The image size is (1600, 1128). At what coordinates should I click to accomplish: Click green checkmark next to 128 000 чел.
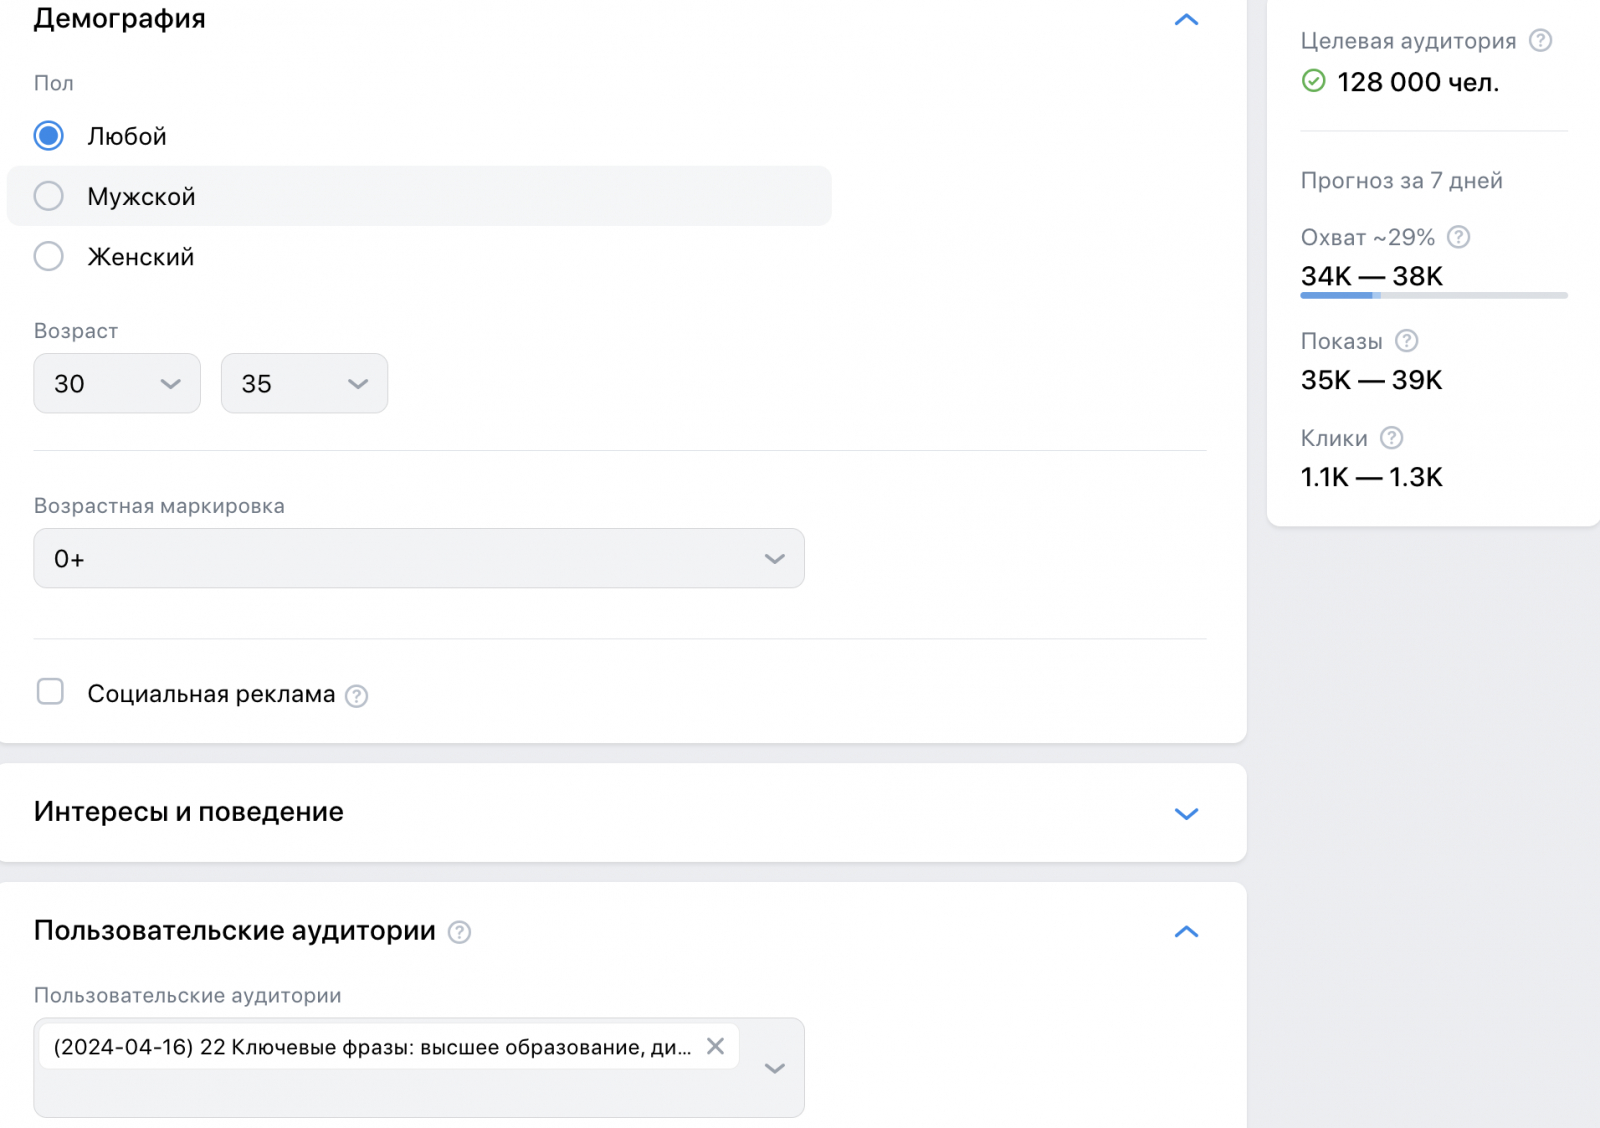click(1314, 81)
